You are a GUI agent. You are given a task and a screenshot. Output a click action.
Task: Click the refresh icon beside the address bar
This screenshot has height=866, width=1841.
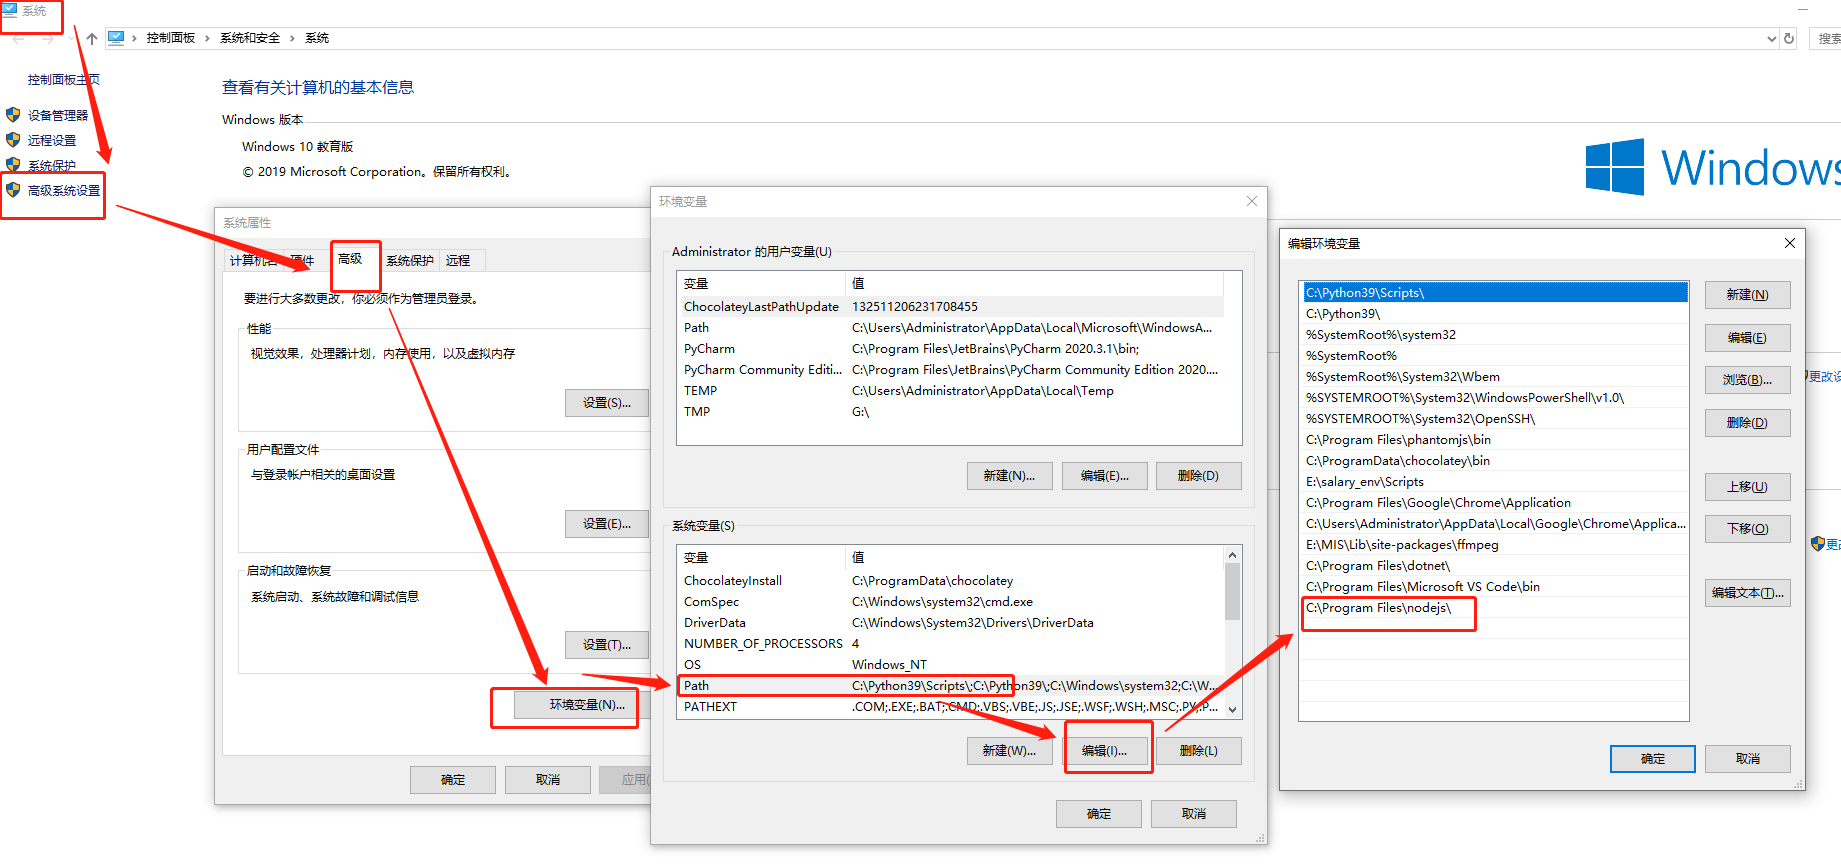(x=1789, y=38)
